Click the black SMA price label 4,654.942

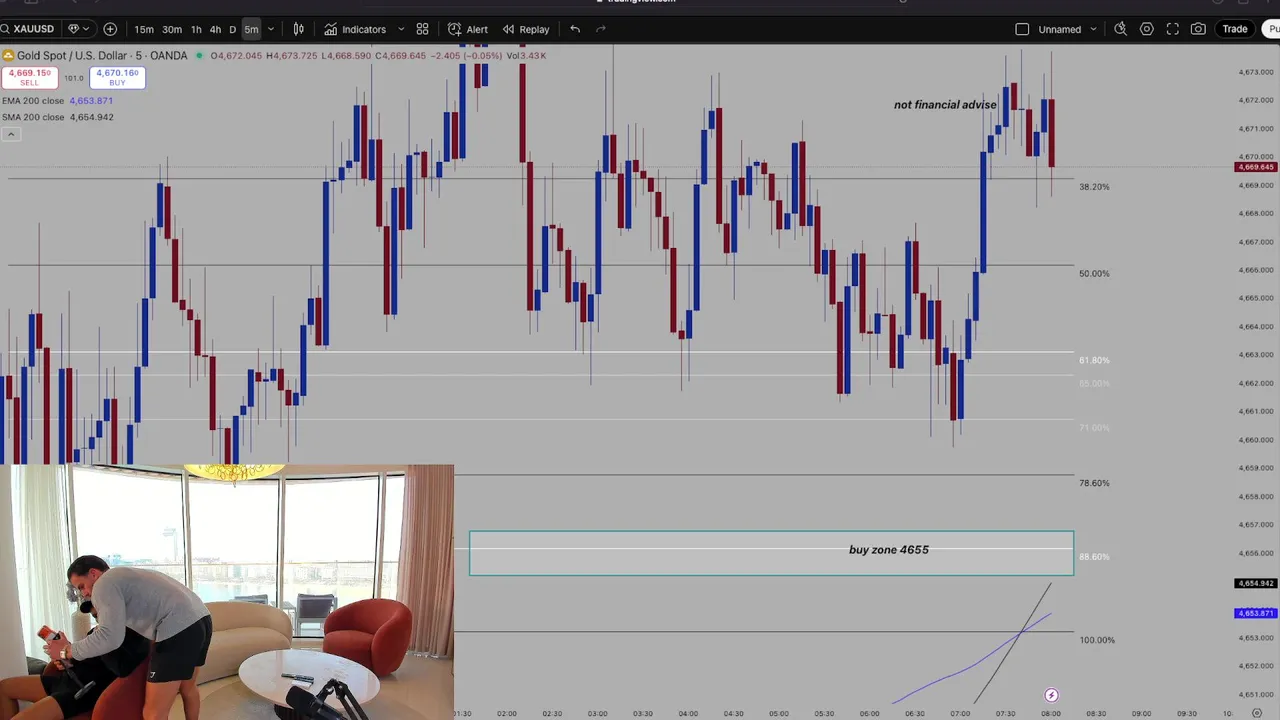point(1255,583)
